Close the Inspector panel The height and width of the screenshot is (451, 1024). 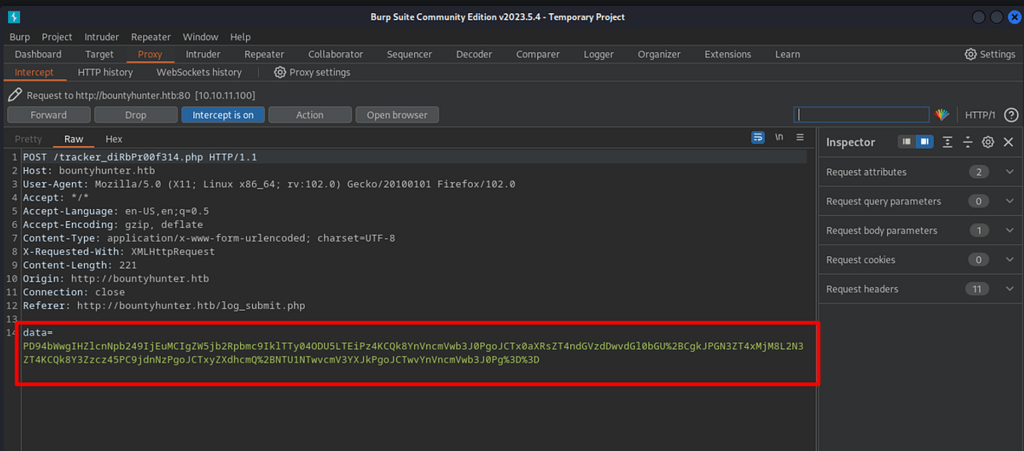pos(1008,143)
